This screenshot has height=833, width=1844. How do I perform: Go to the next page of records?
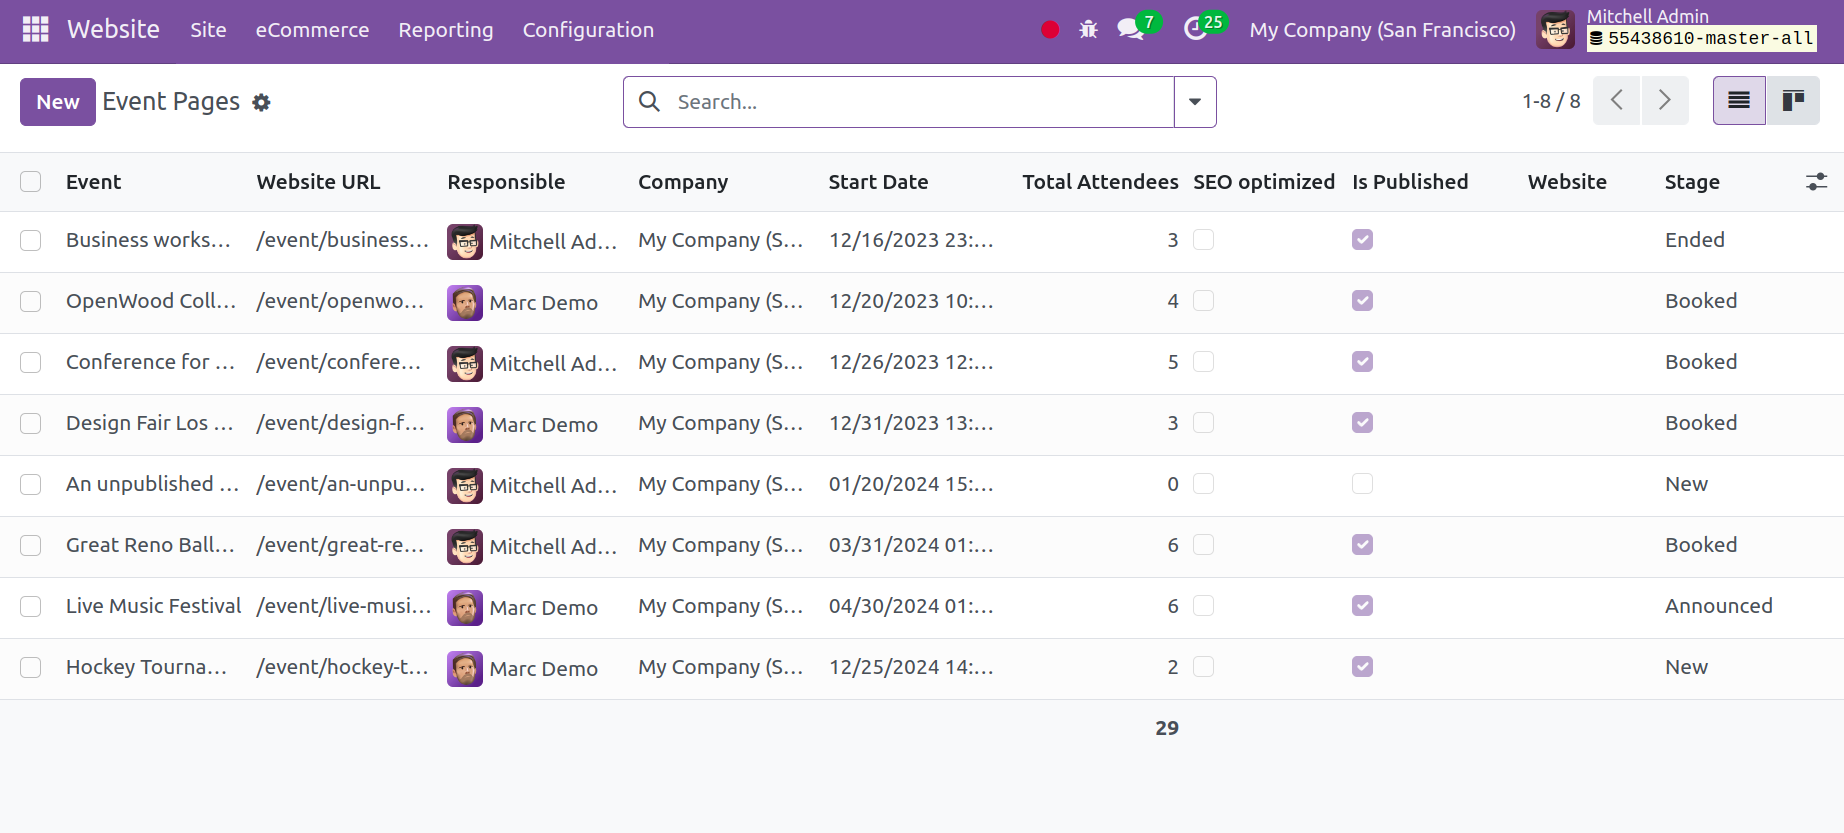pyautogui.click(x=1664, y=100)
